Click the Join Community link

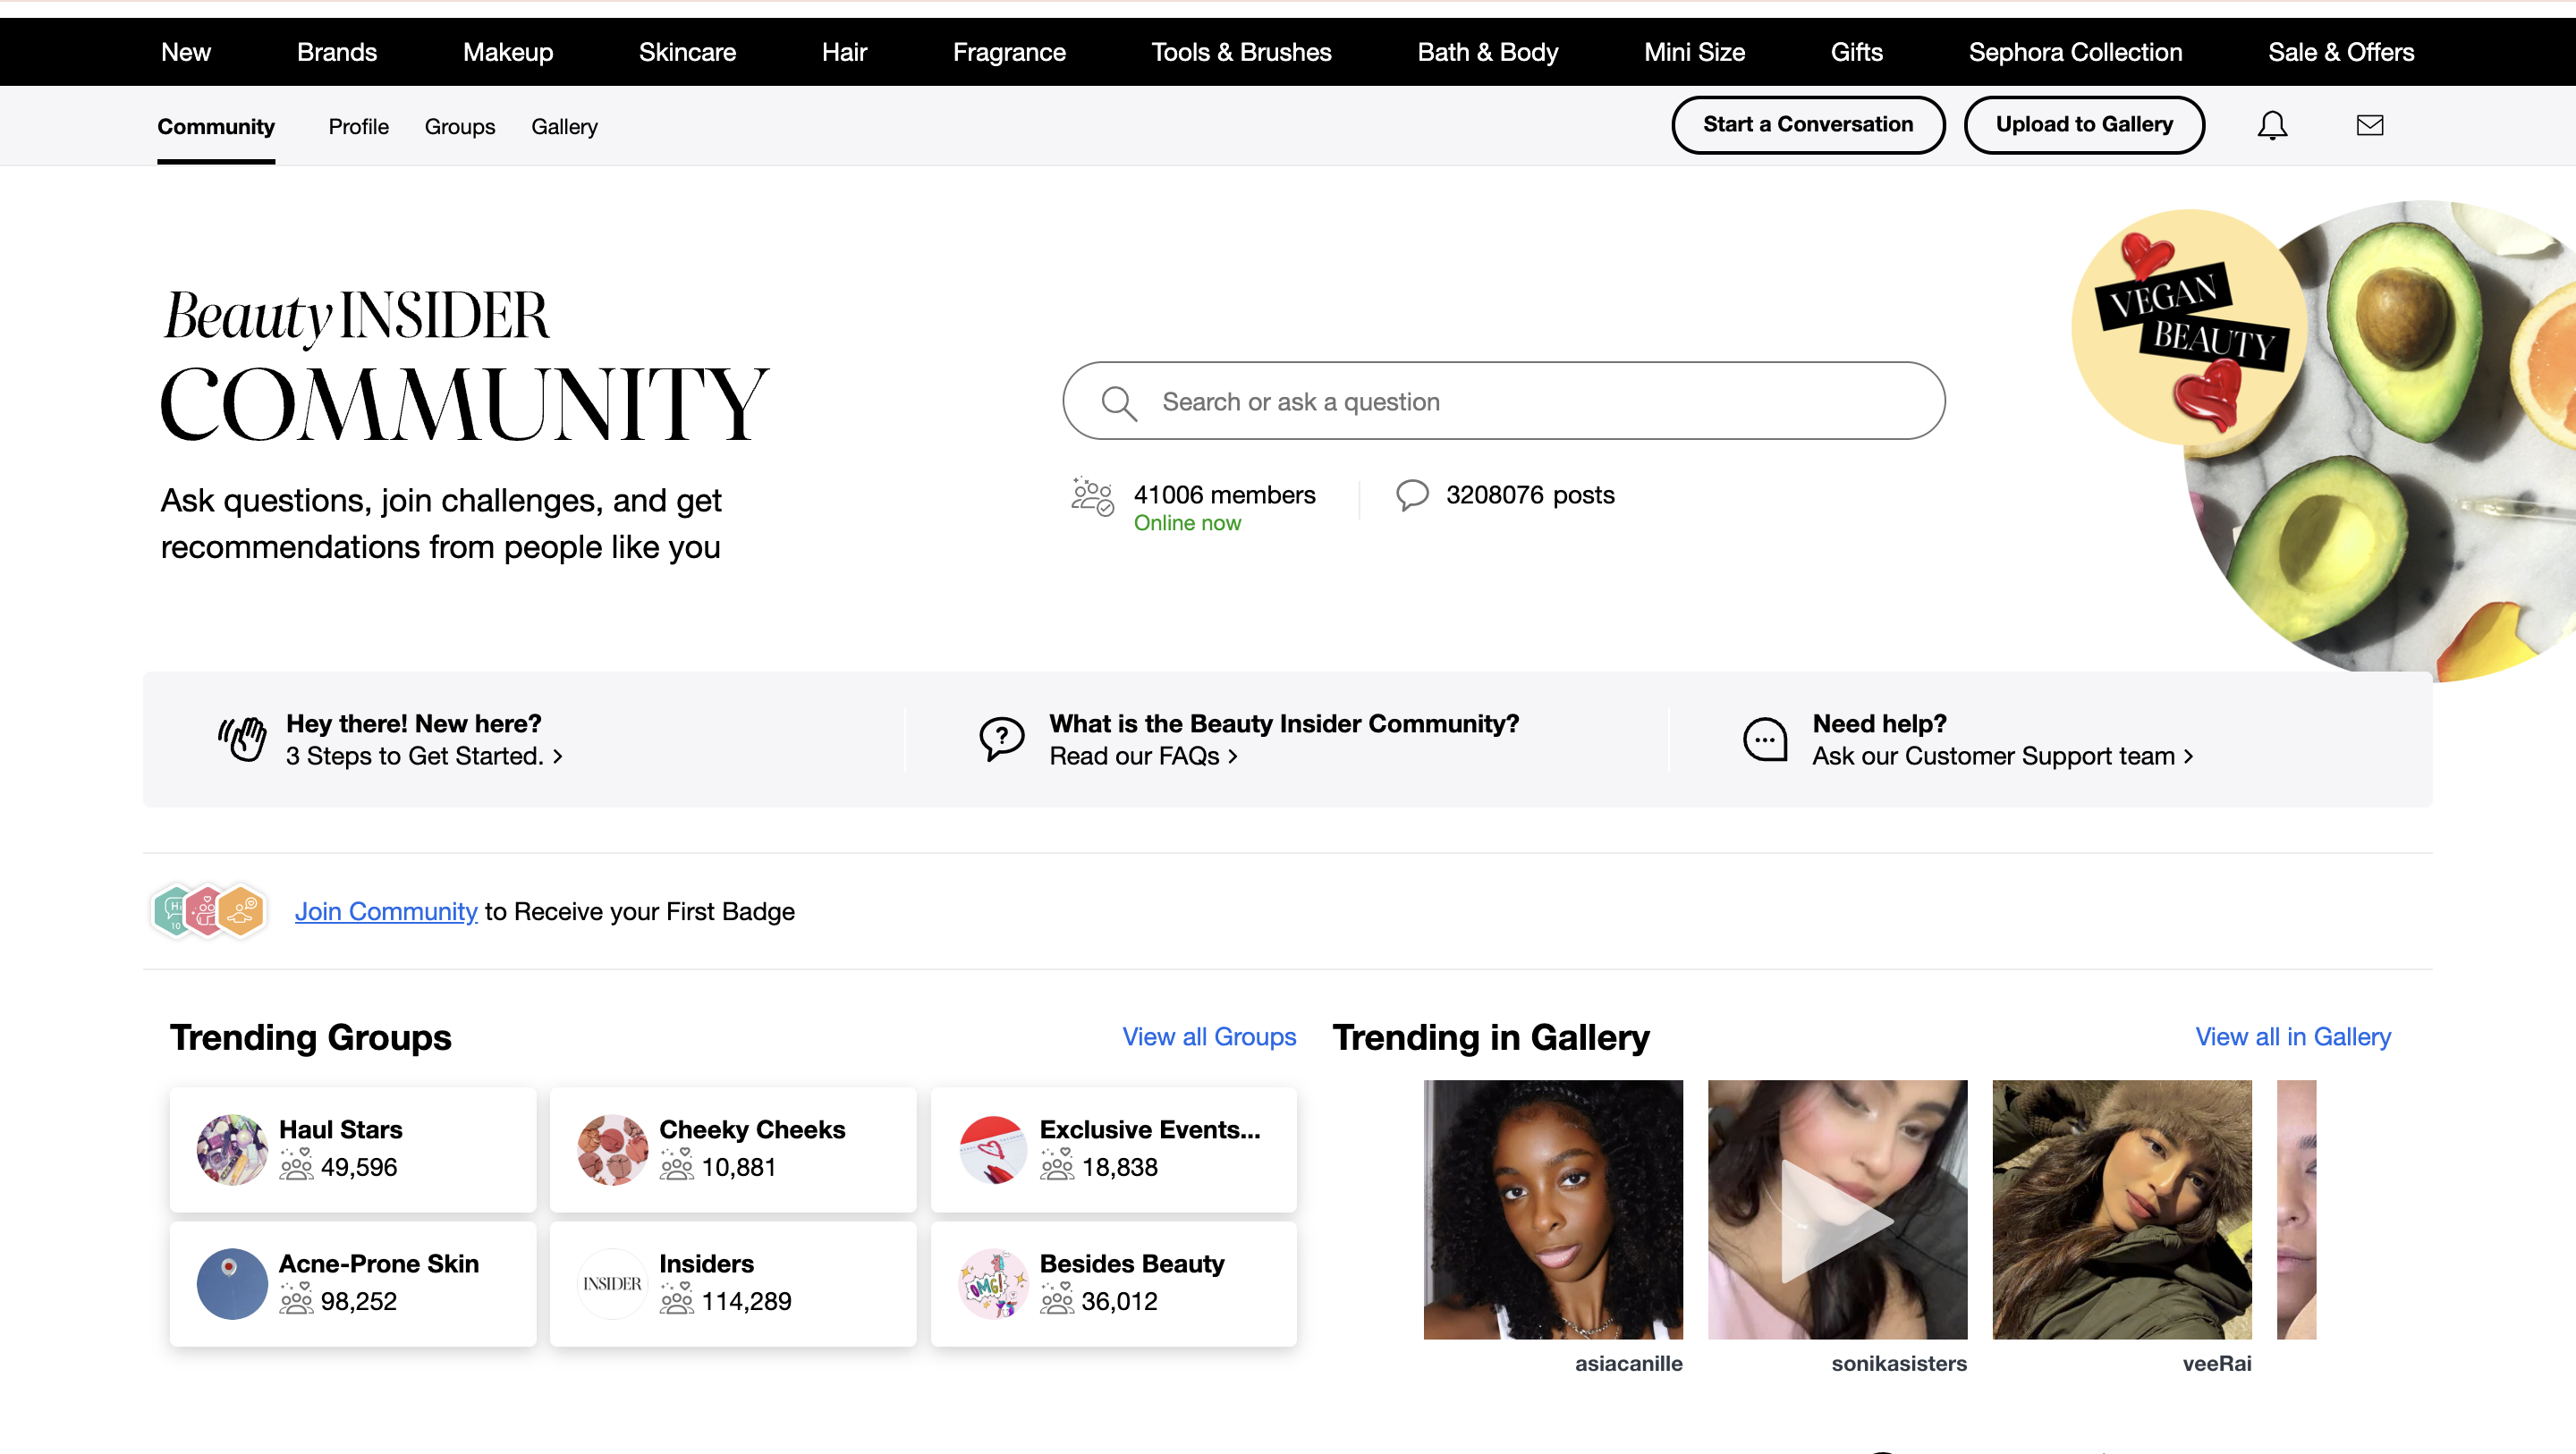tap(386, 911)
